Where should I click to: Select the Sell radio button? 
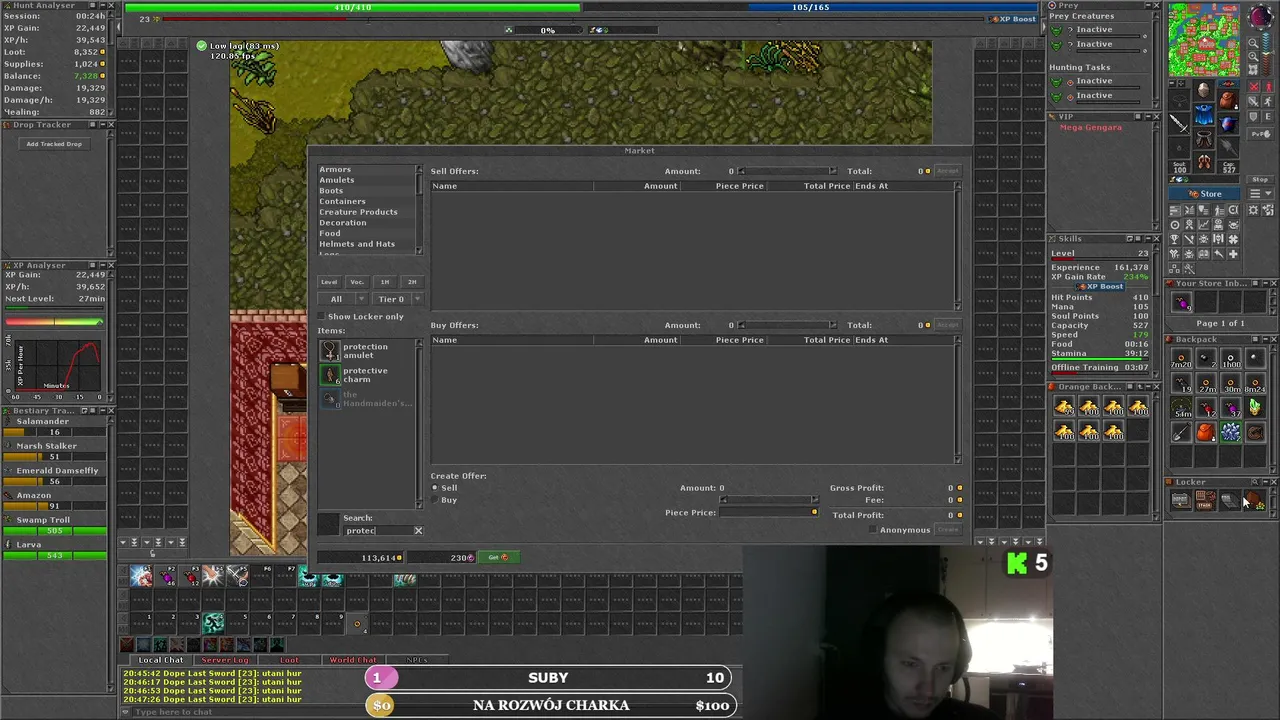point(435,488)
